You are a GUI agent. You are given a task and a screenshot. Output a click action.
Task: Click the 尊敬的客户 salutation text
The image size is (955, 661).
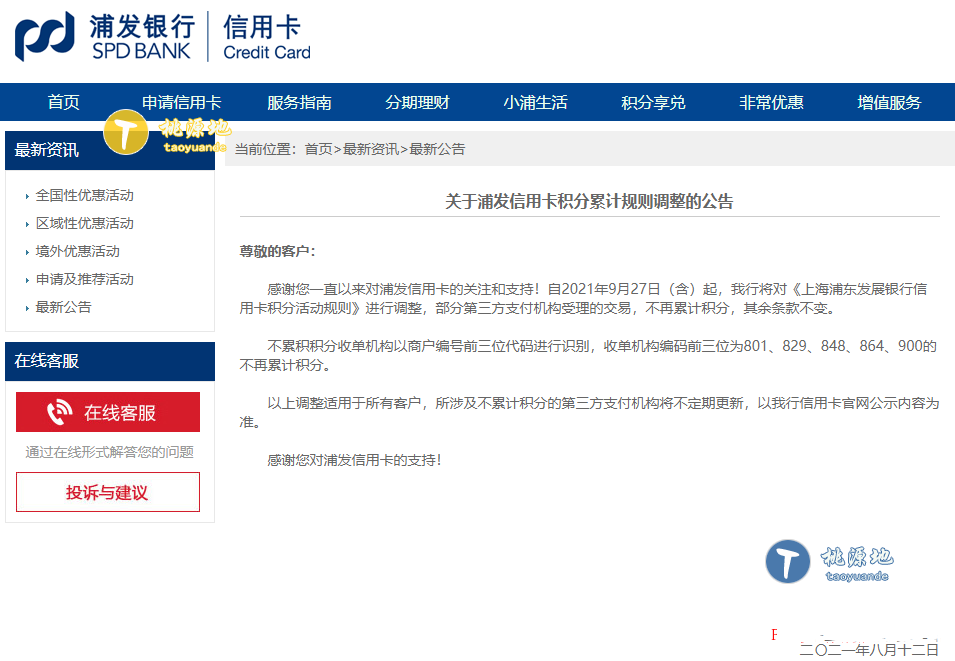point(278,252)
